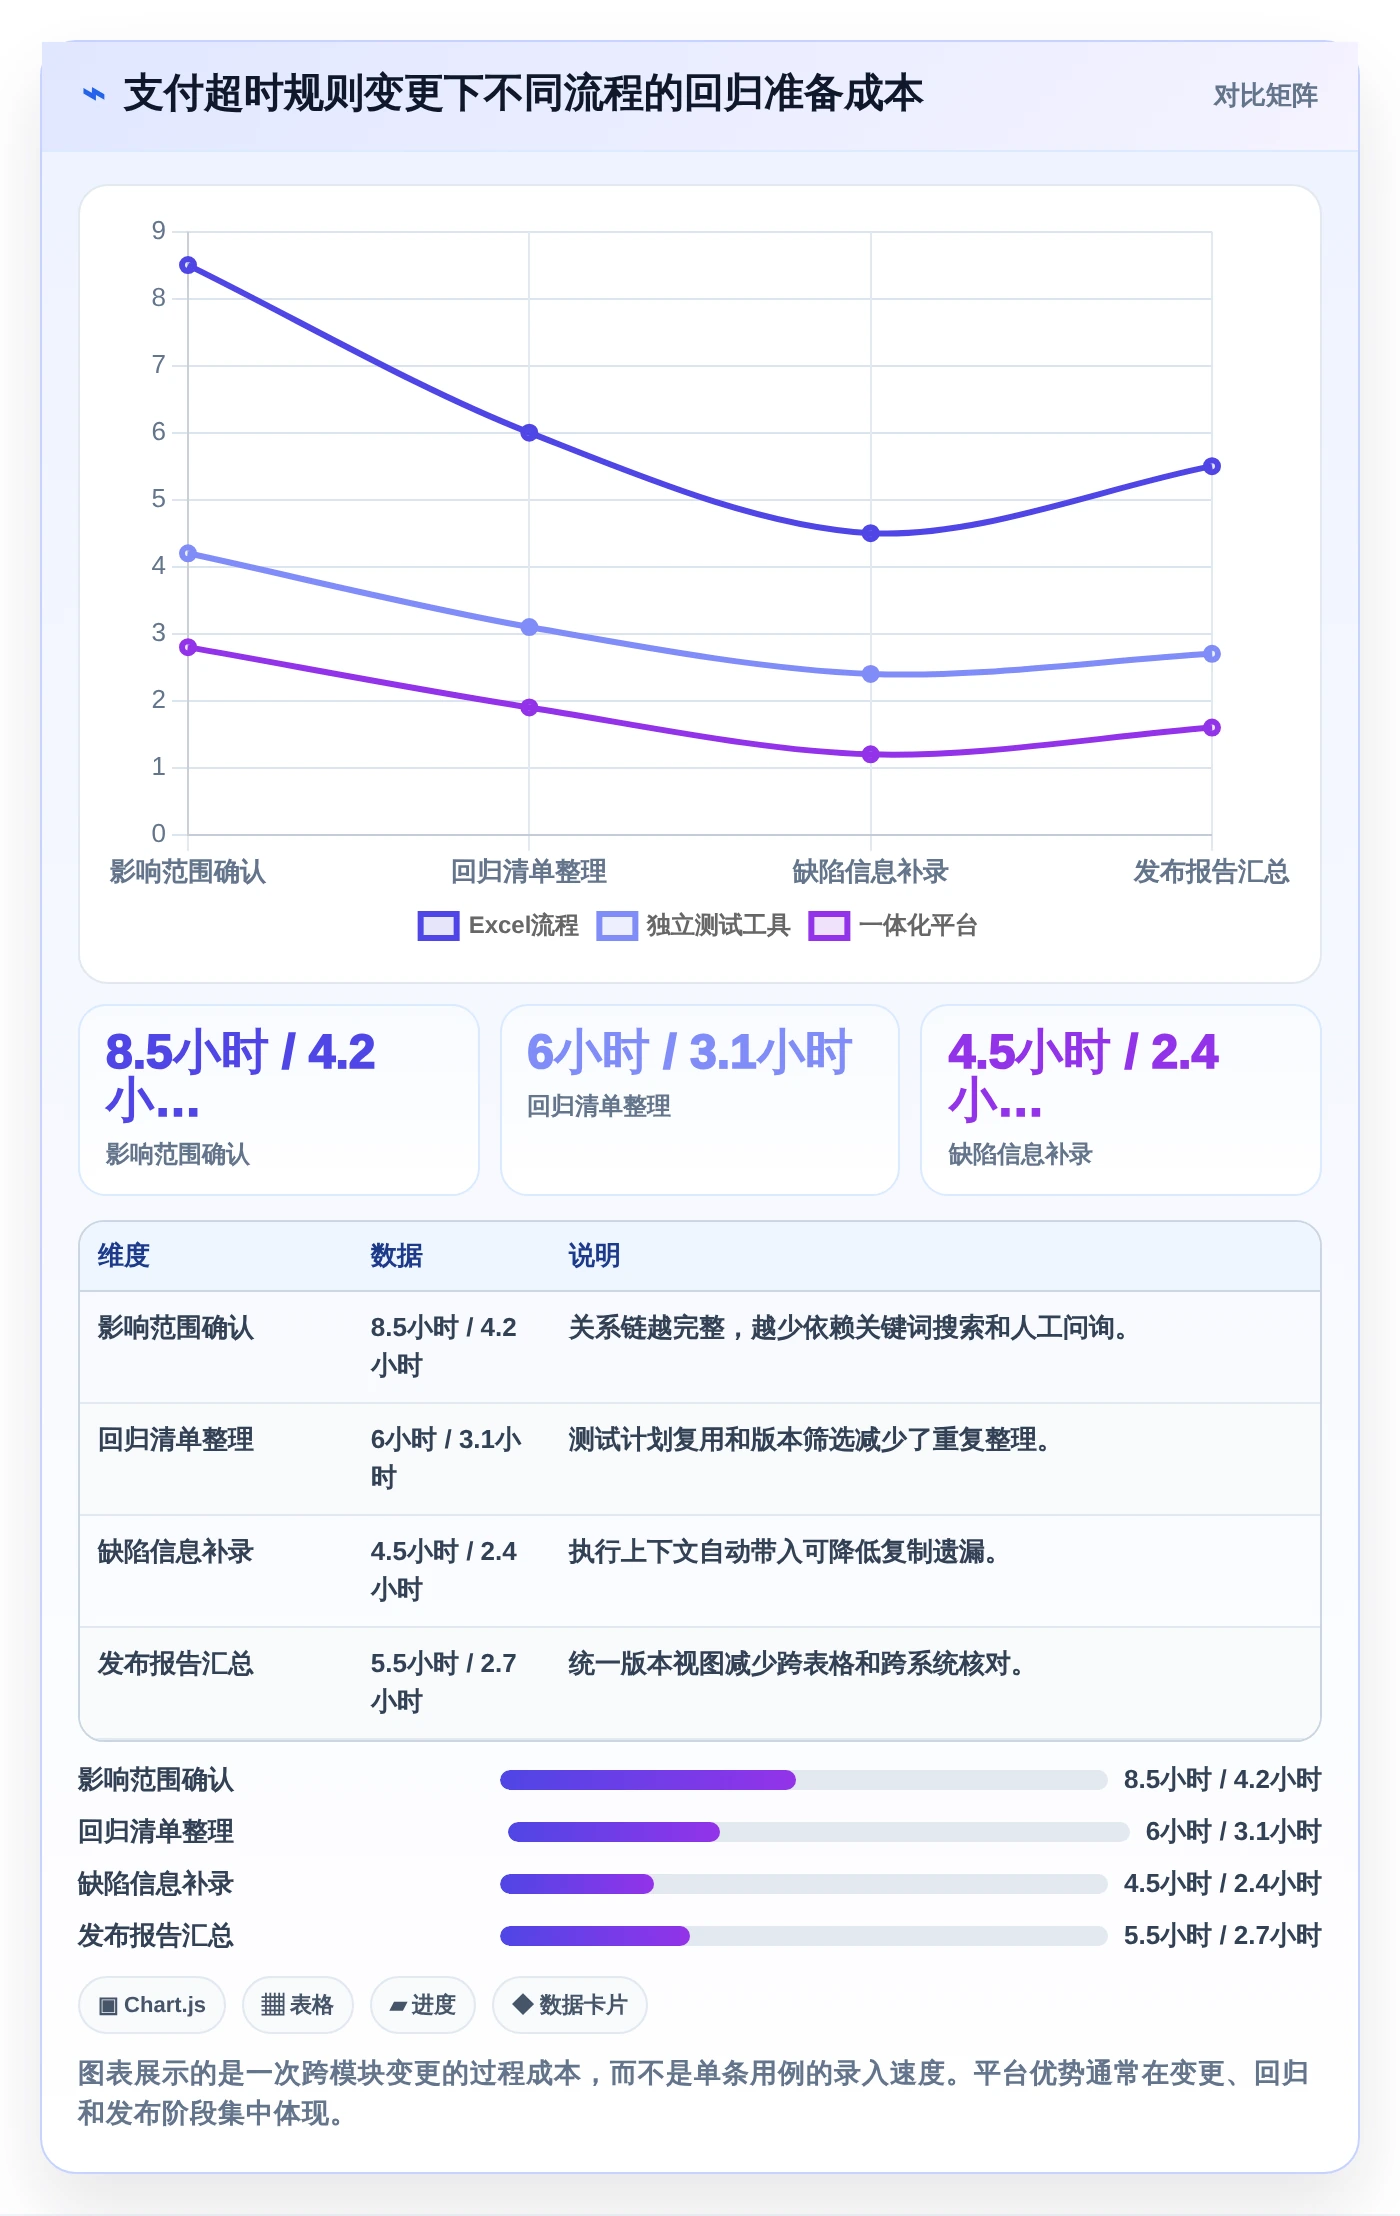The image size is (1400, 2216).
Task: Toggle the Excel流程 legend swatch
Action: (x=438, y=926)
